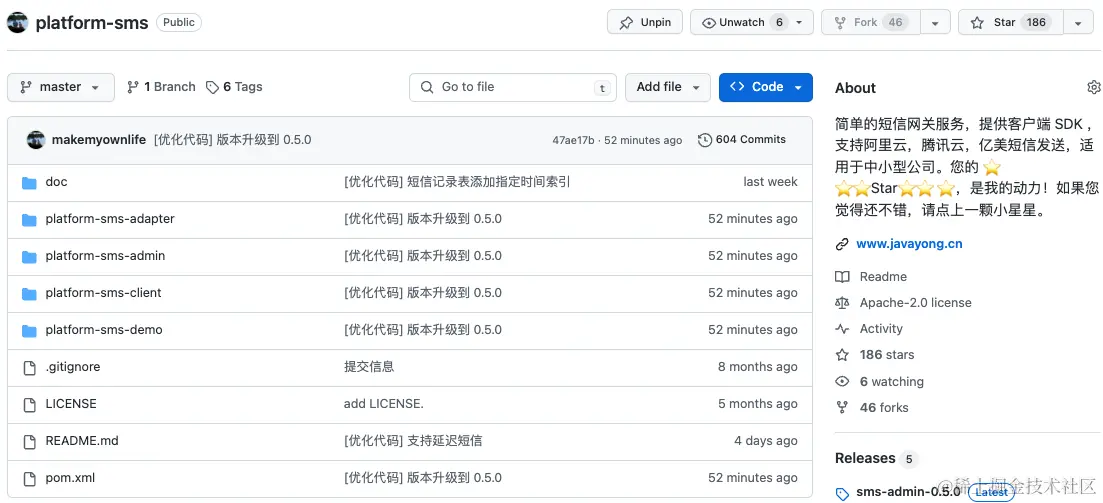Image resolution: width=1103 pixels, height=503 pixels.
Task: Click the platform-sms-admin folder icon
Action: [x=29, y=257]
